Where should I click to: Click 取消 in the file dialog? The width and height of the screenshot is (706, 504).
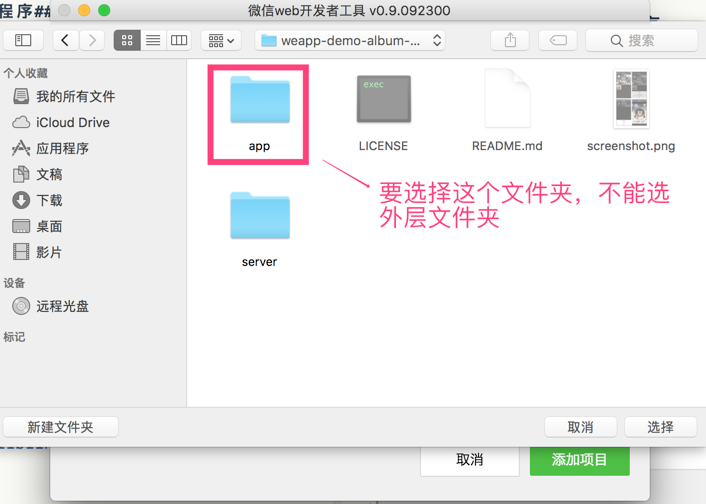tap(580, 427)
